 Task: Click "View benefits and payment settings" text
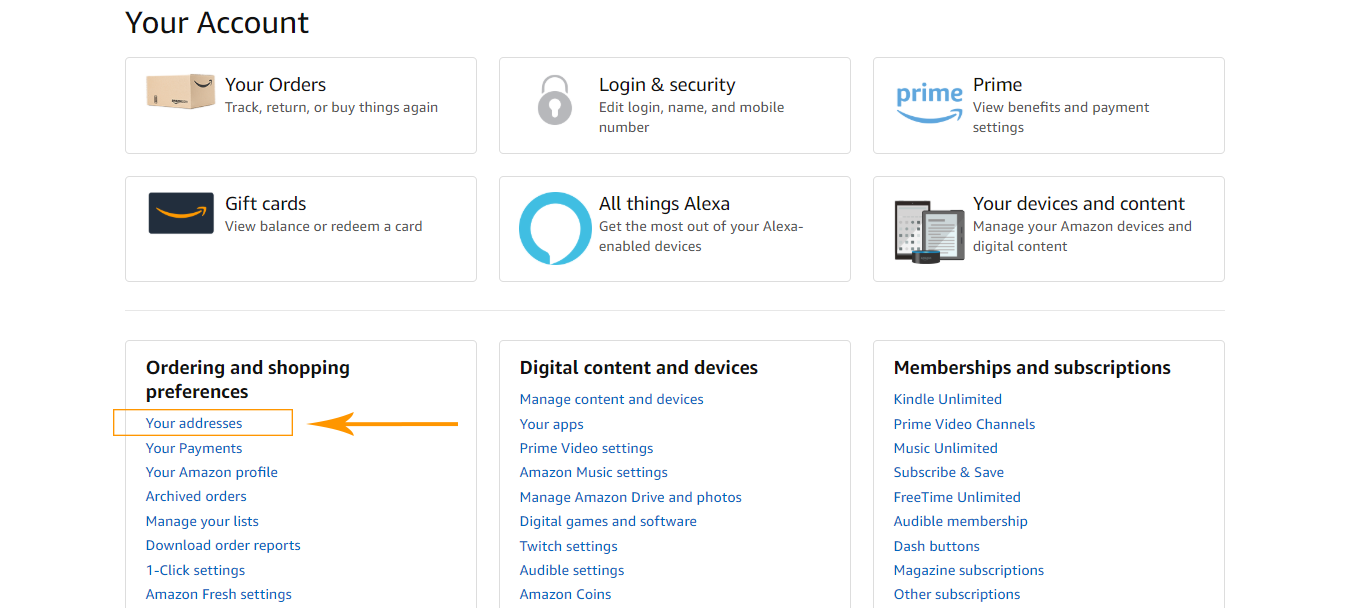(1061, 117)
